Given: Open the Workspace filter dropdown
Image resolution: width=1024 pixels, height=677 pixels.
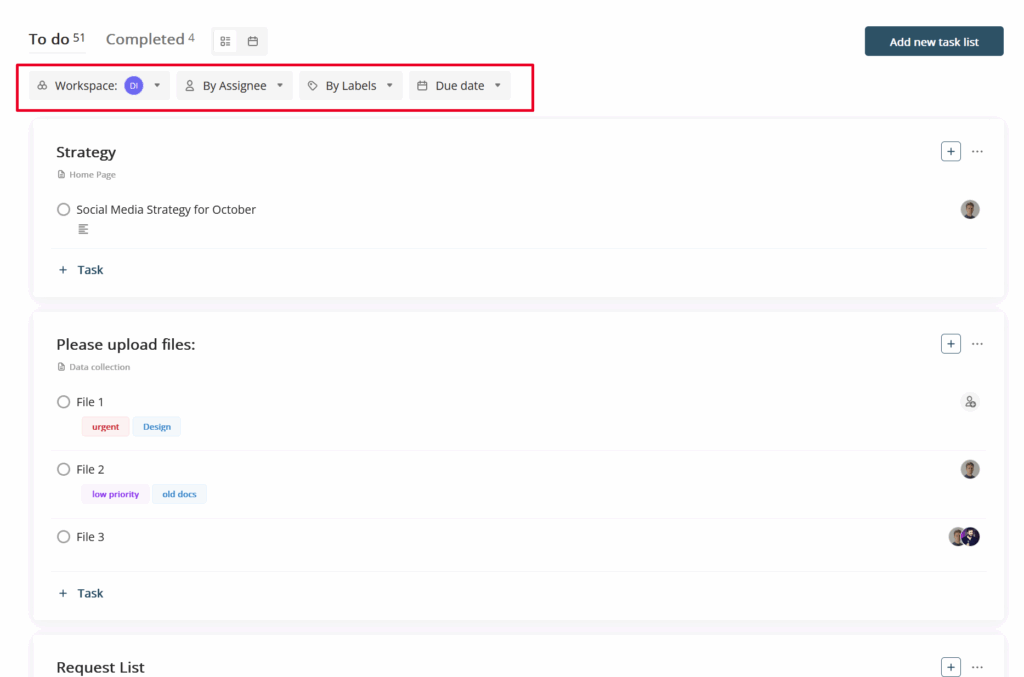Looking at the screenshot, I should click(x=99, y=86).
